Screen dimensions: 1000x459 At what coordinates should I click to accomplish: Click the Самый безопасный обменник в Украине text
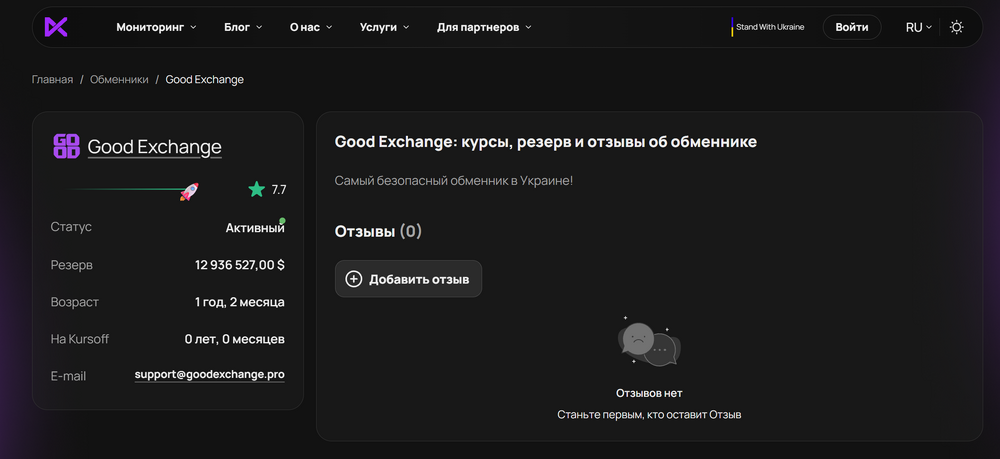454,180
